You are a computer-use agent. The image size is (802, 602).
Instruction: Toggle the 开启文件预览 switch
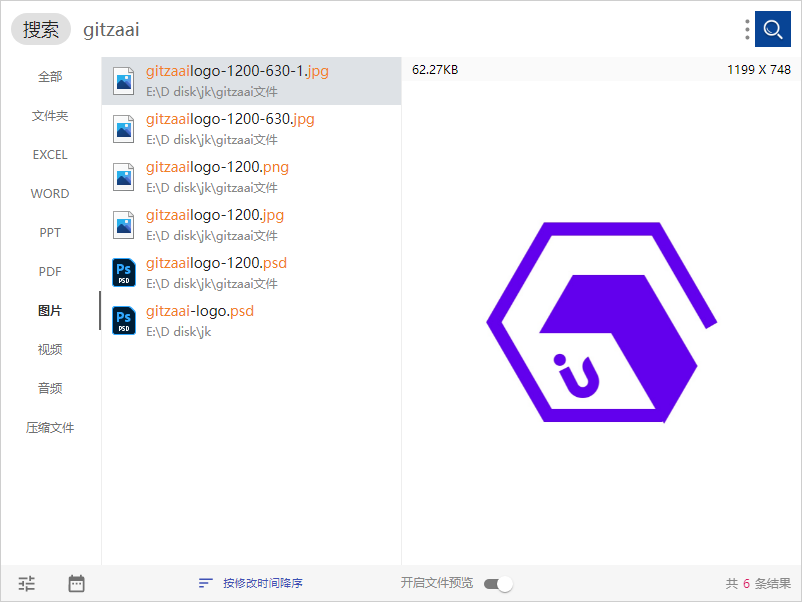[x=498, y=584]
